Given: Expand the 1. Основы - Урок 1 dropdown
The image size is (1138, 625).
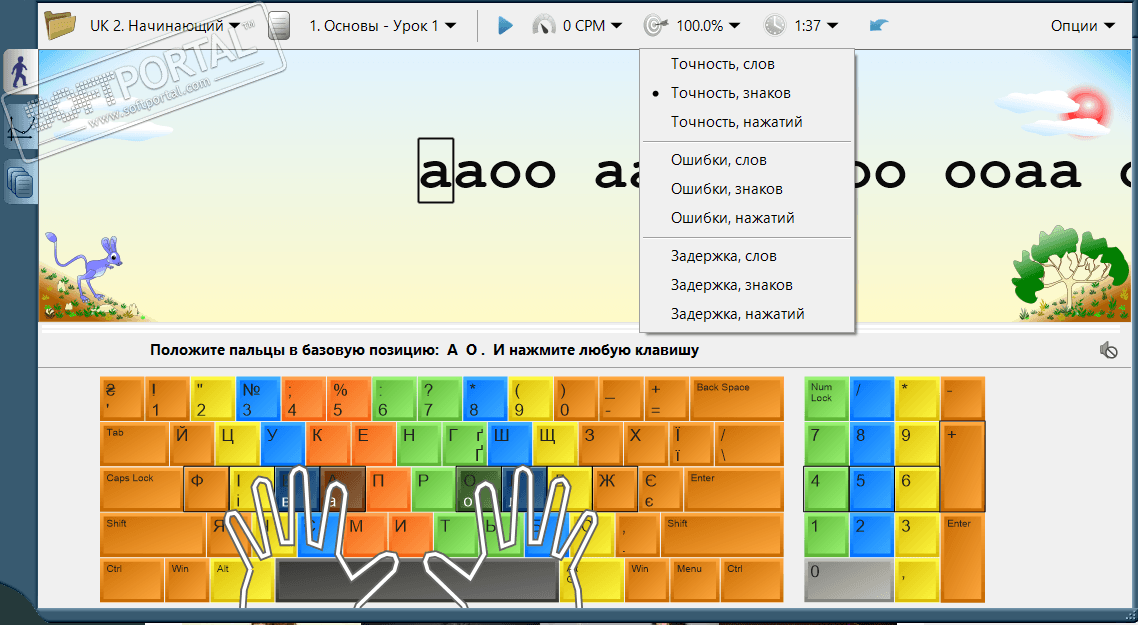Looking at the screenshot, I should pyautogui.click(x=382, y=26).
